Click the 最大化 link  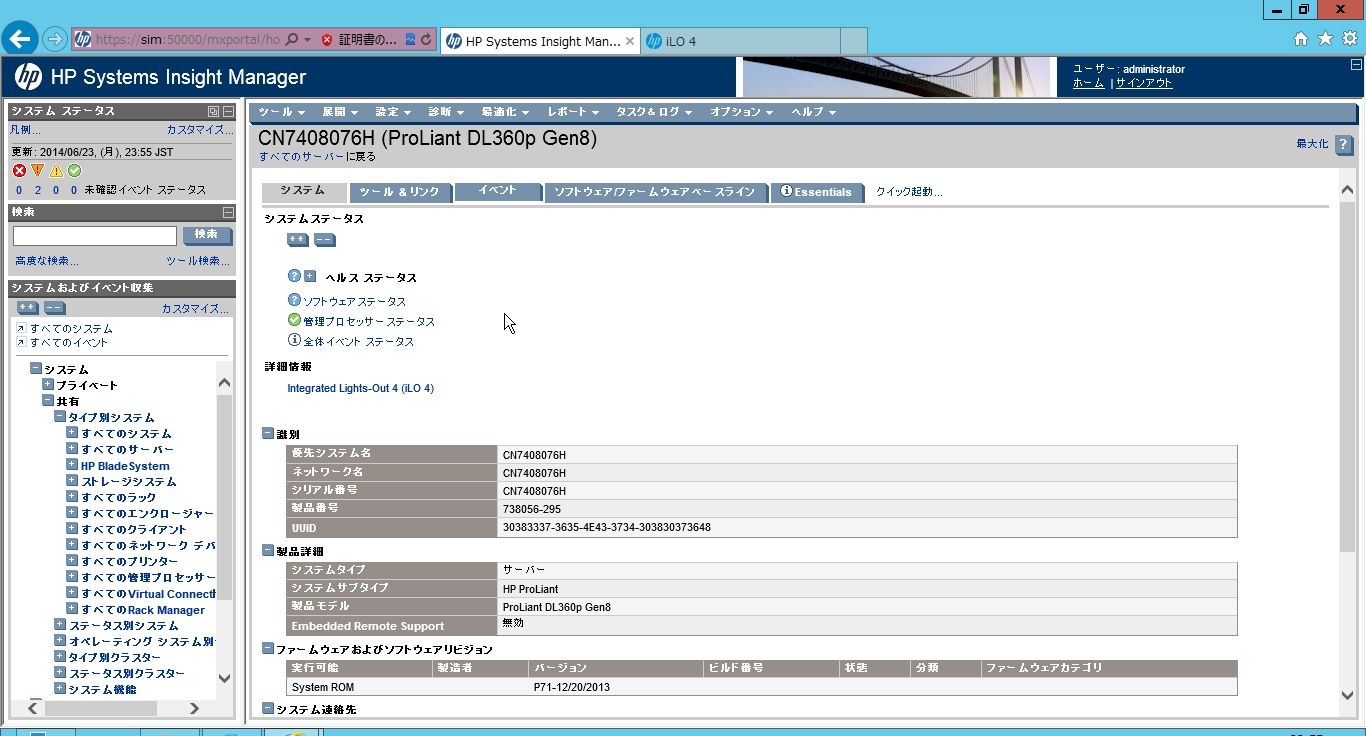click(1312, 144)
